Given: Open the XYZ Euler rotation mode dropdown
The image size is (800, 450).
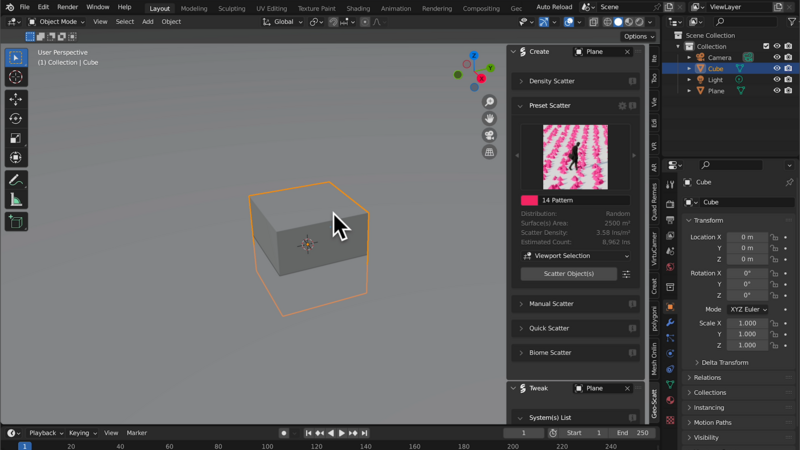Looking at the screenshot, I should [x=747, y=309].
